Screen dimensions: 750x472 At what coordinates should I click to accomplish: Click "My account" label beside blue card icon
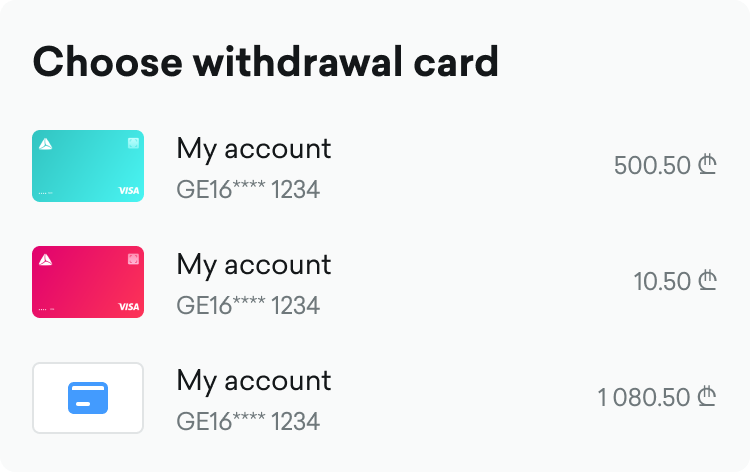click(253, 381)
